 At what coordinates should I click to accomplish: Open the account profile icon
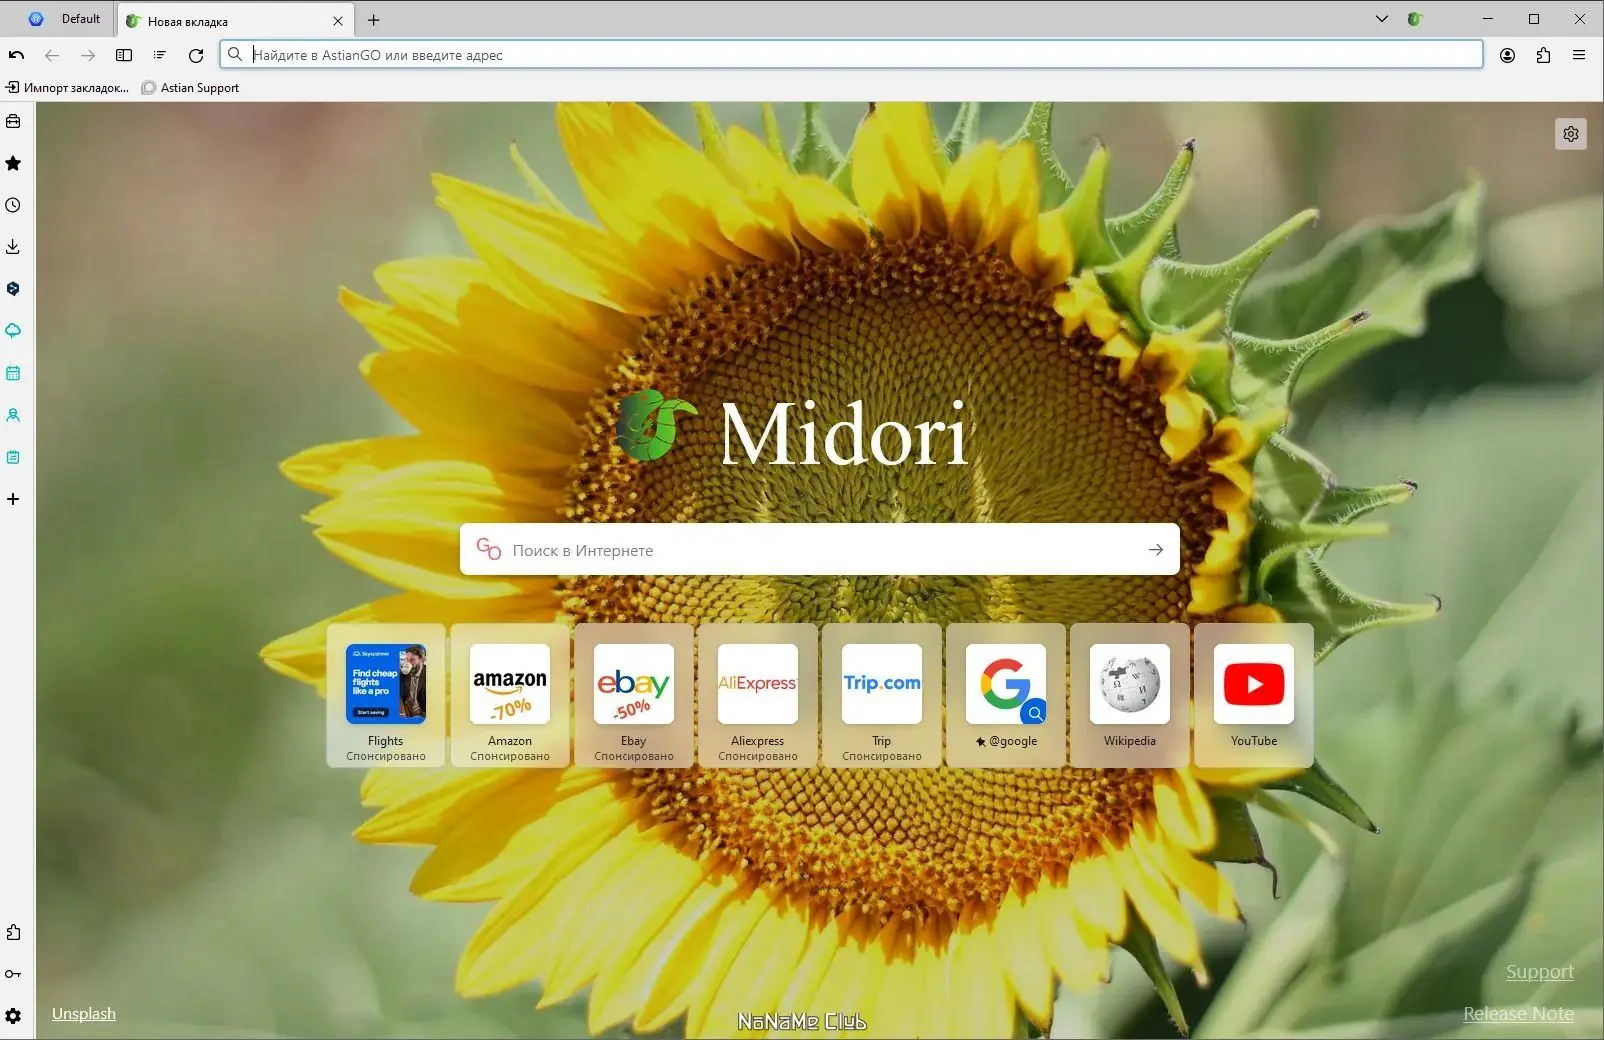[1507, 55]
